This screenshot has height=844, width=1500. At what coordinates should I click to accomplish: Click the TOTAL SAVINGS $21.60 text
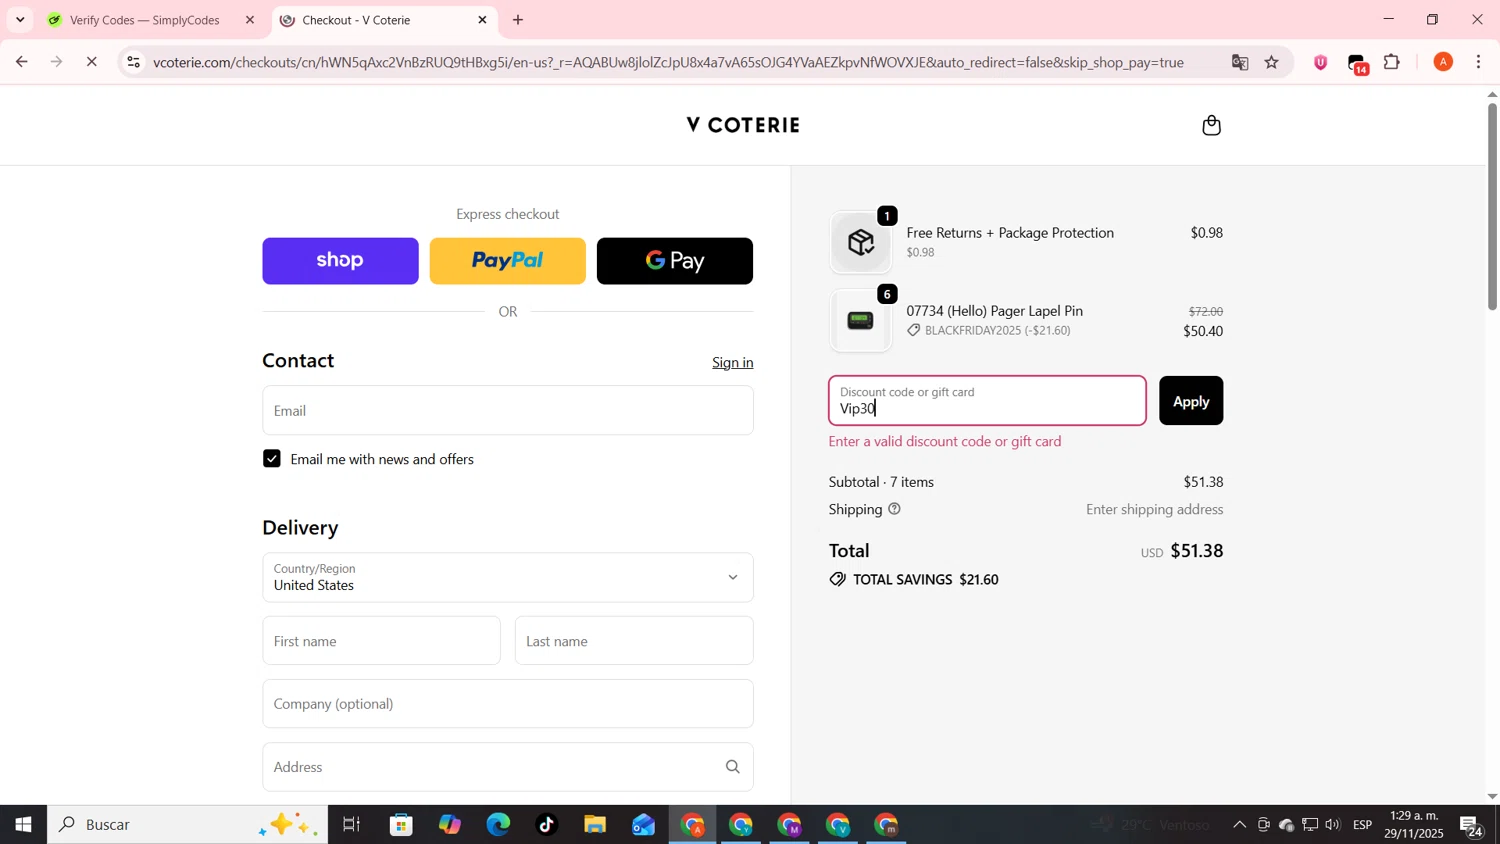click(x=925, y=580)
